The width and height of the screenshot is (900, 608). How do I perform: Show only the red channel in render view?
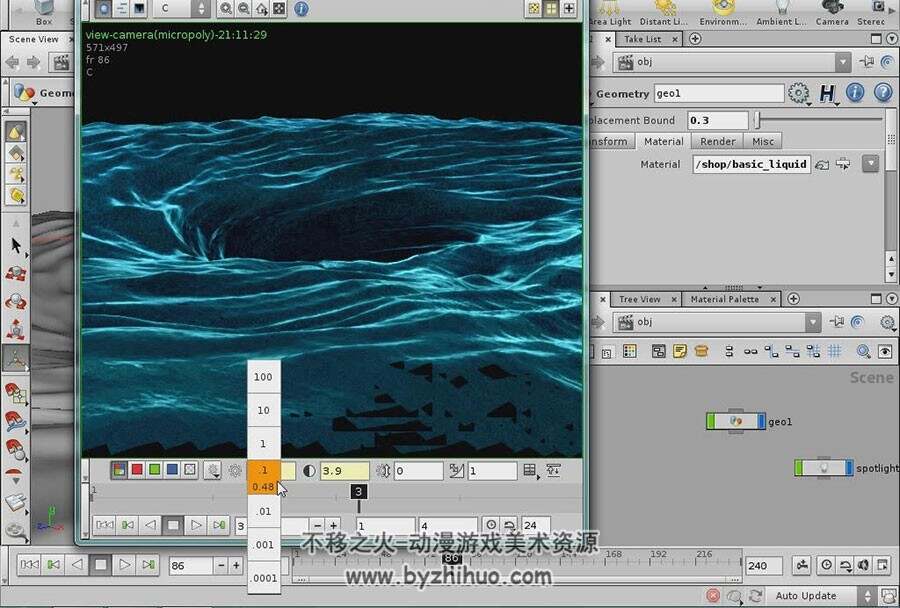(x=137, y=470)
